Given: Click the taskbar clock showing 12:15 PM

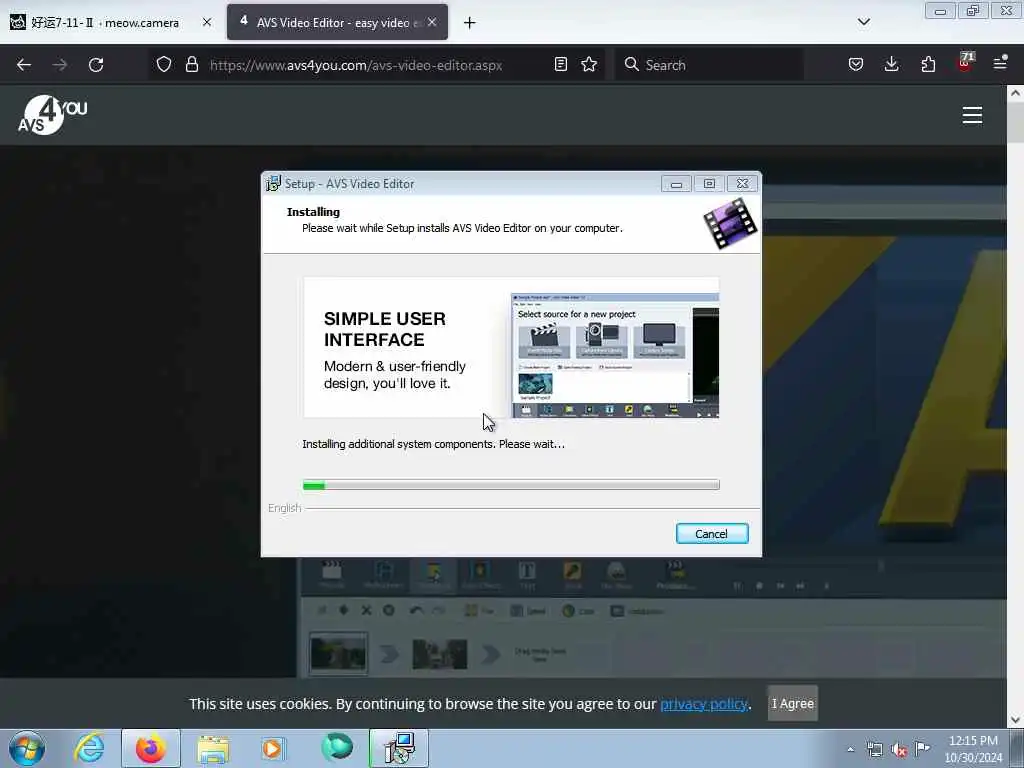Looking at the screenshot, I should tap(973, 749).
